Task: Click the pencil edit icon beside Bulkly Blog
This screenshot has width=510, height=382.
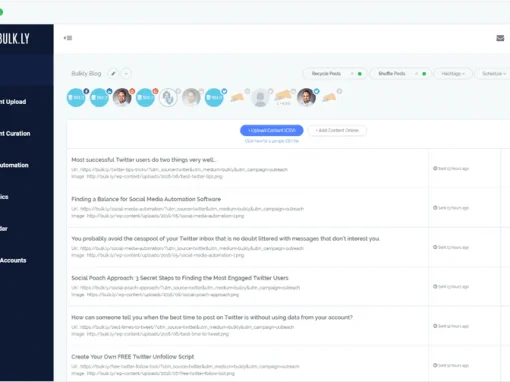Action: coord(113,74)
